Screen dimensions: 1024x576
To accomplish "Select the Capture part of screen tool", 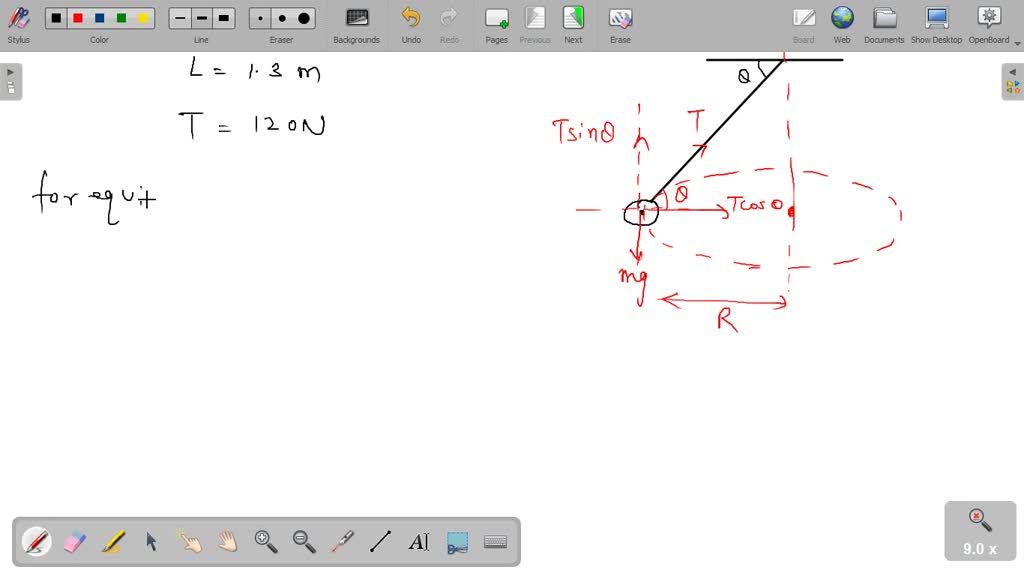I will click(456, 541).
